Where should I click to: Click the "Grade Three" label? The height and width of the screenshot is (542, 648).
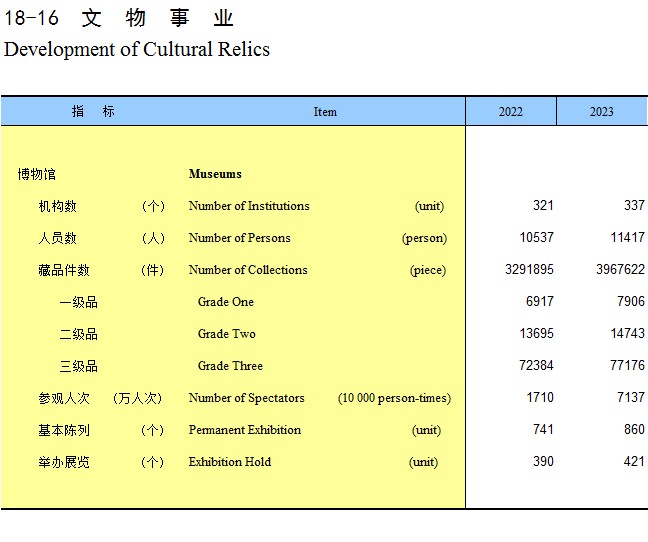point(230,366)
